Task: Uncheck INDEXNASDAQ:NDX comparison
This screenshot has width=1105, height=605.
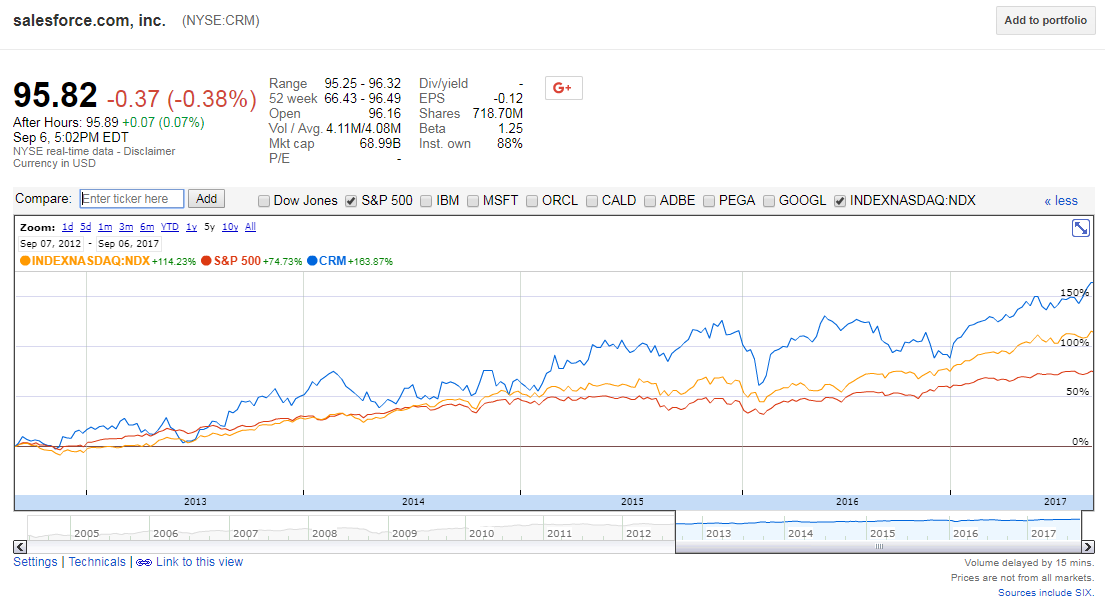Action: 840,201
